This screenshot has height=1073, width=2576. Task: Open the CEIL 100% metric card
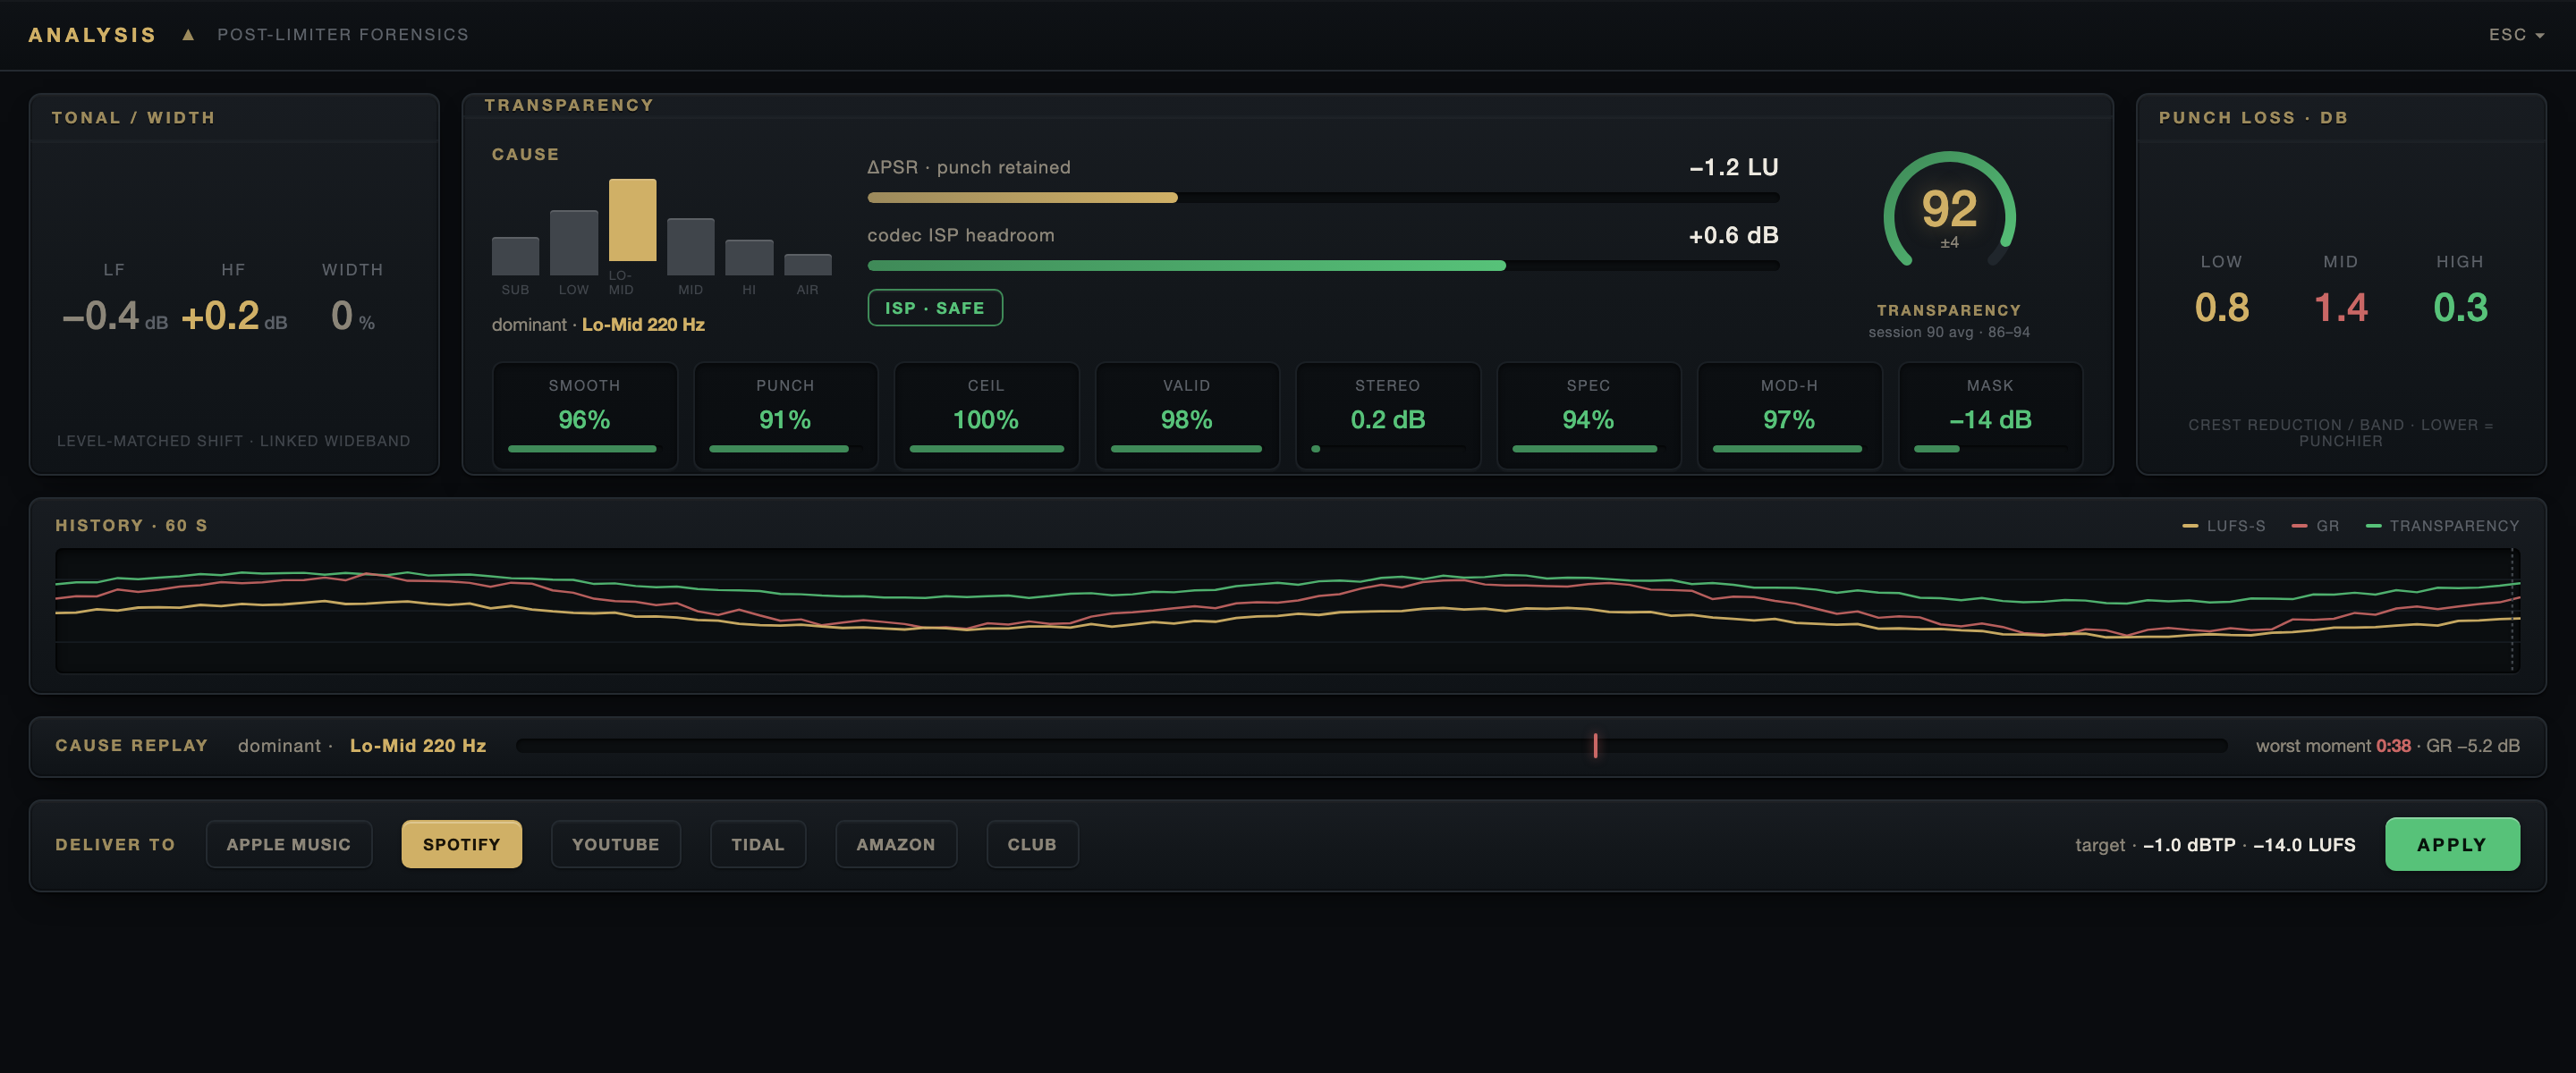pyautogui.click(x=986, y=415)
